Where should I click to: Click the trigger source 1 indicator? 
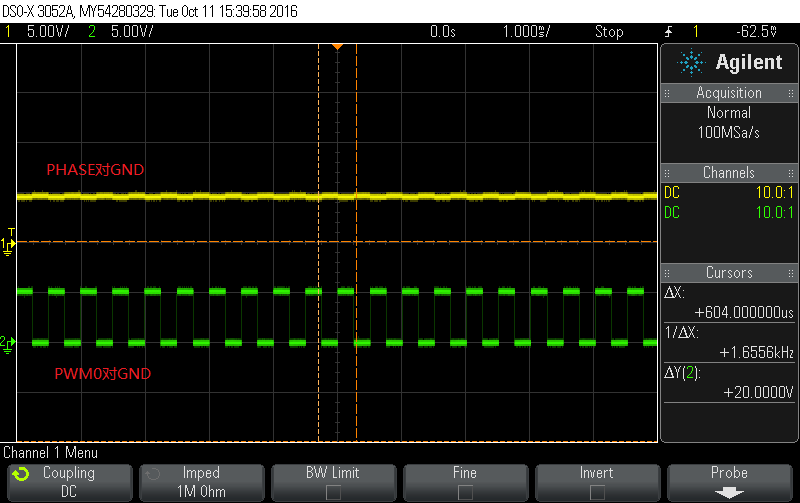pyautogui.click(x=695, y=32)
